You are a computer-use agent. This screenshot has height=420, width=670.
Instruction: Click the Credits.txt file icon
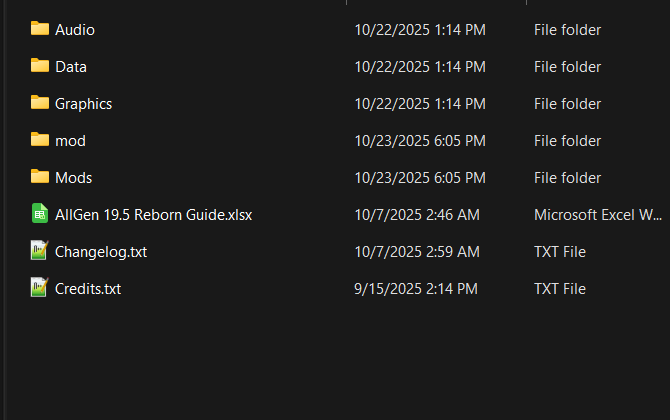click(40, 288)
